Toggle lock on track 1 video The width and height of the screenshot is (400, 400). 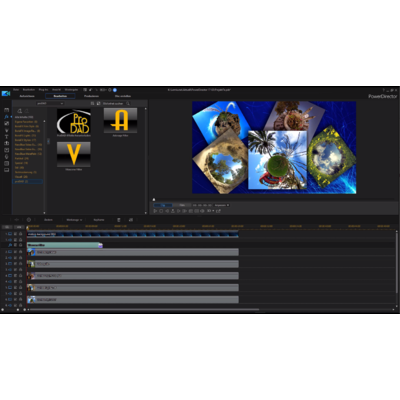point(20,234)
